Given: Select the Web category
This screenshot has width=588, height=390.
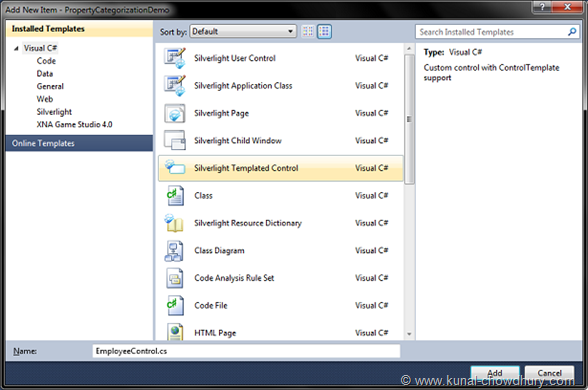Looking at the screenshot, I should [x=45, y=99].
